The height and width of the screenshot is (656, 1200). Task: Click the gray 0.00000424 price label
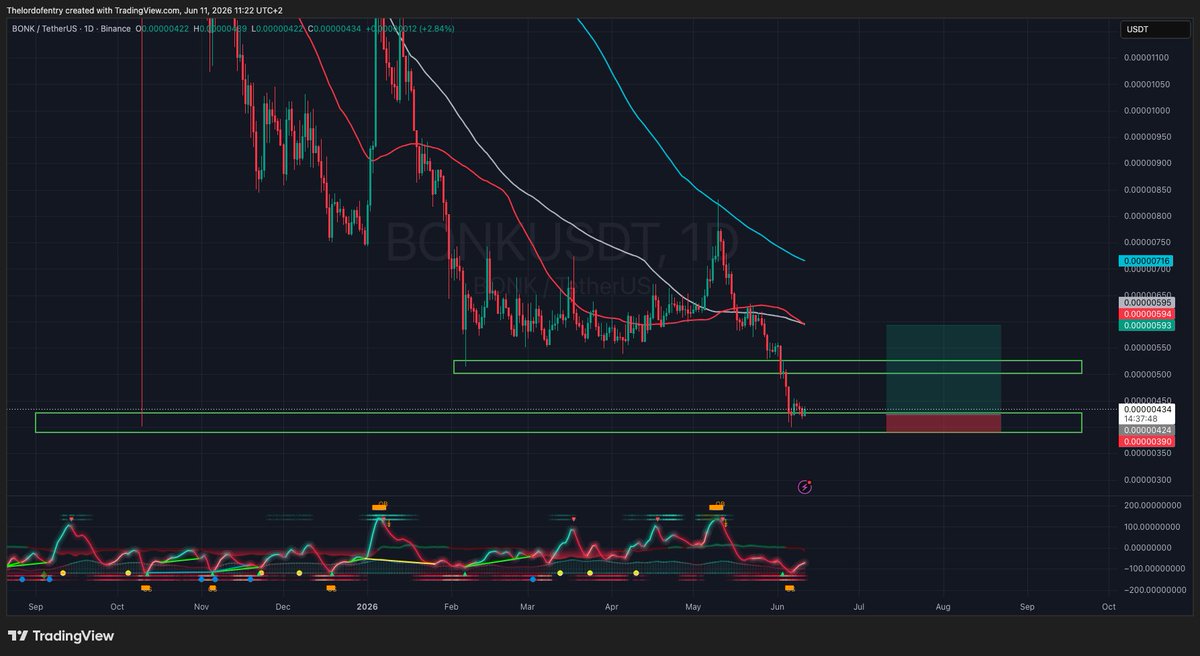coord(1146,430)
